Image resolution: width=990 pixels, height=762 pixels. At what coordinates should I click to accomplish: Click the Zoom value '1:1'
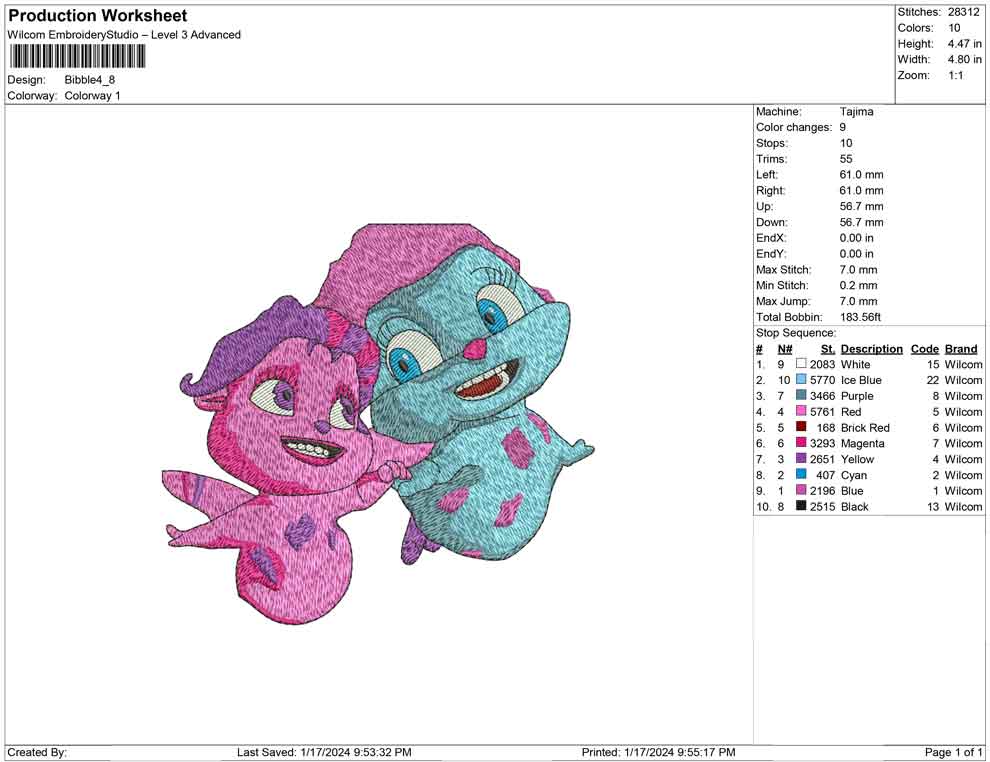[x=956, y=75]
